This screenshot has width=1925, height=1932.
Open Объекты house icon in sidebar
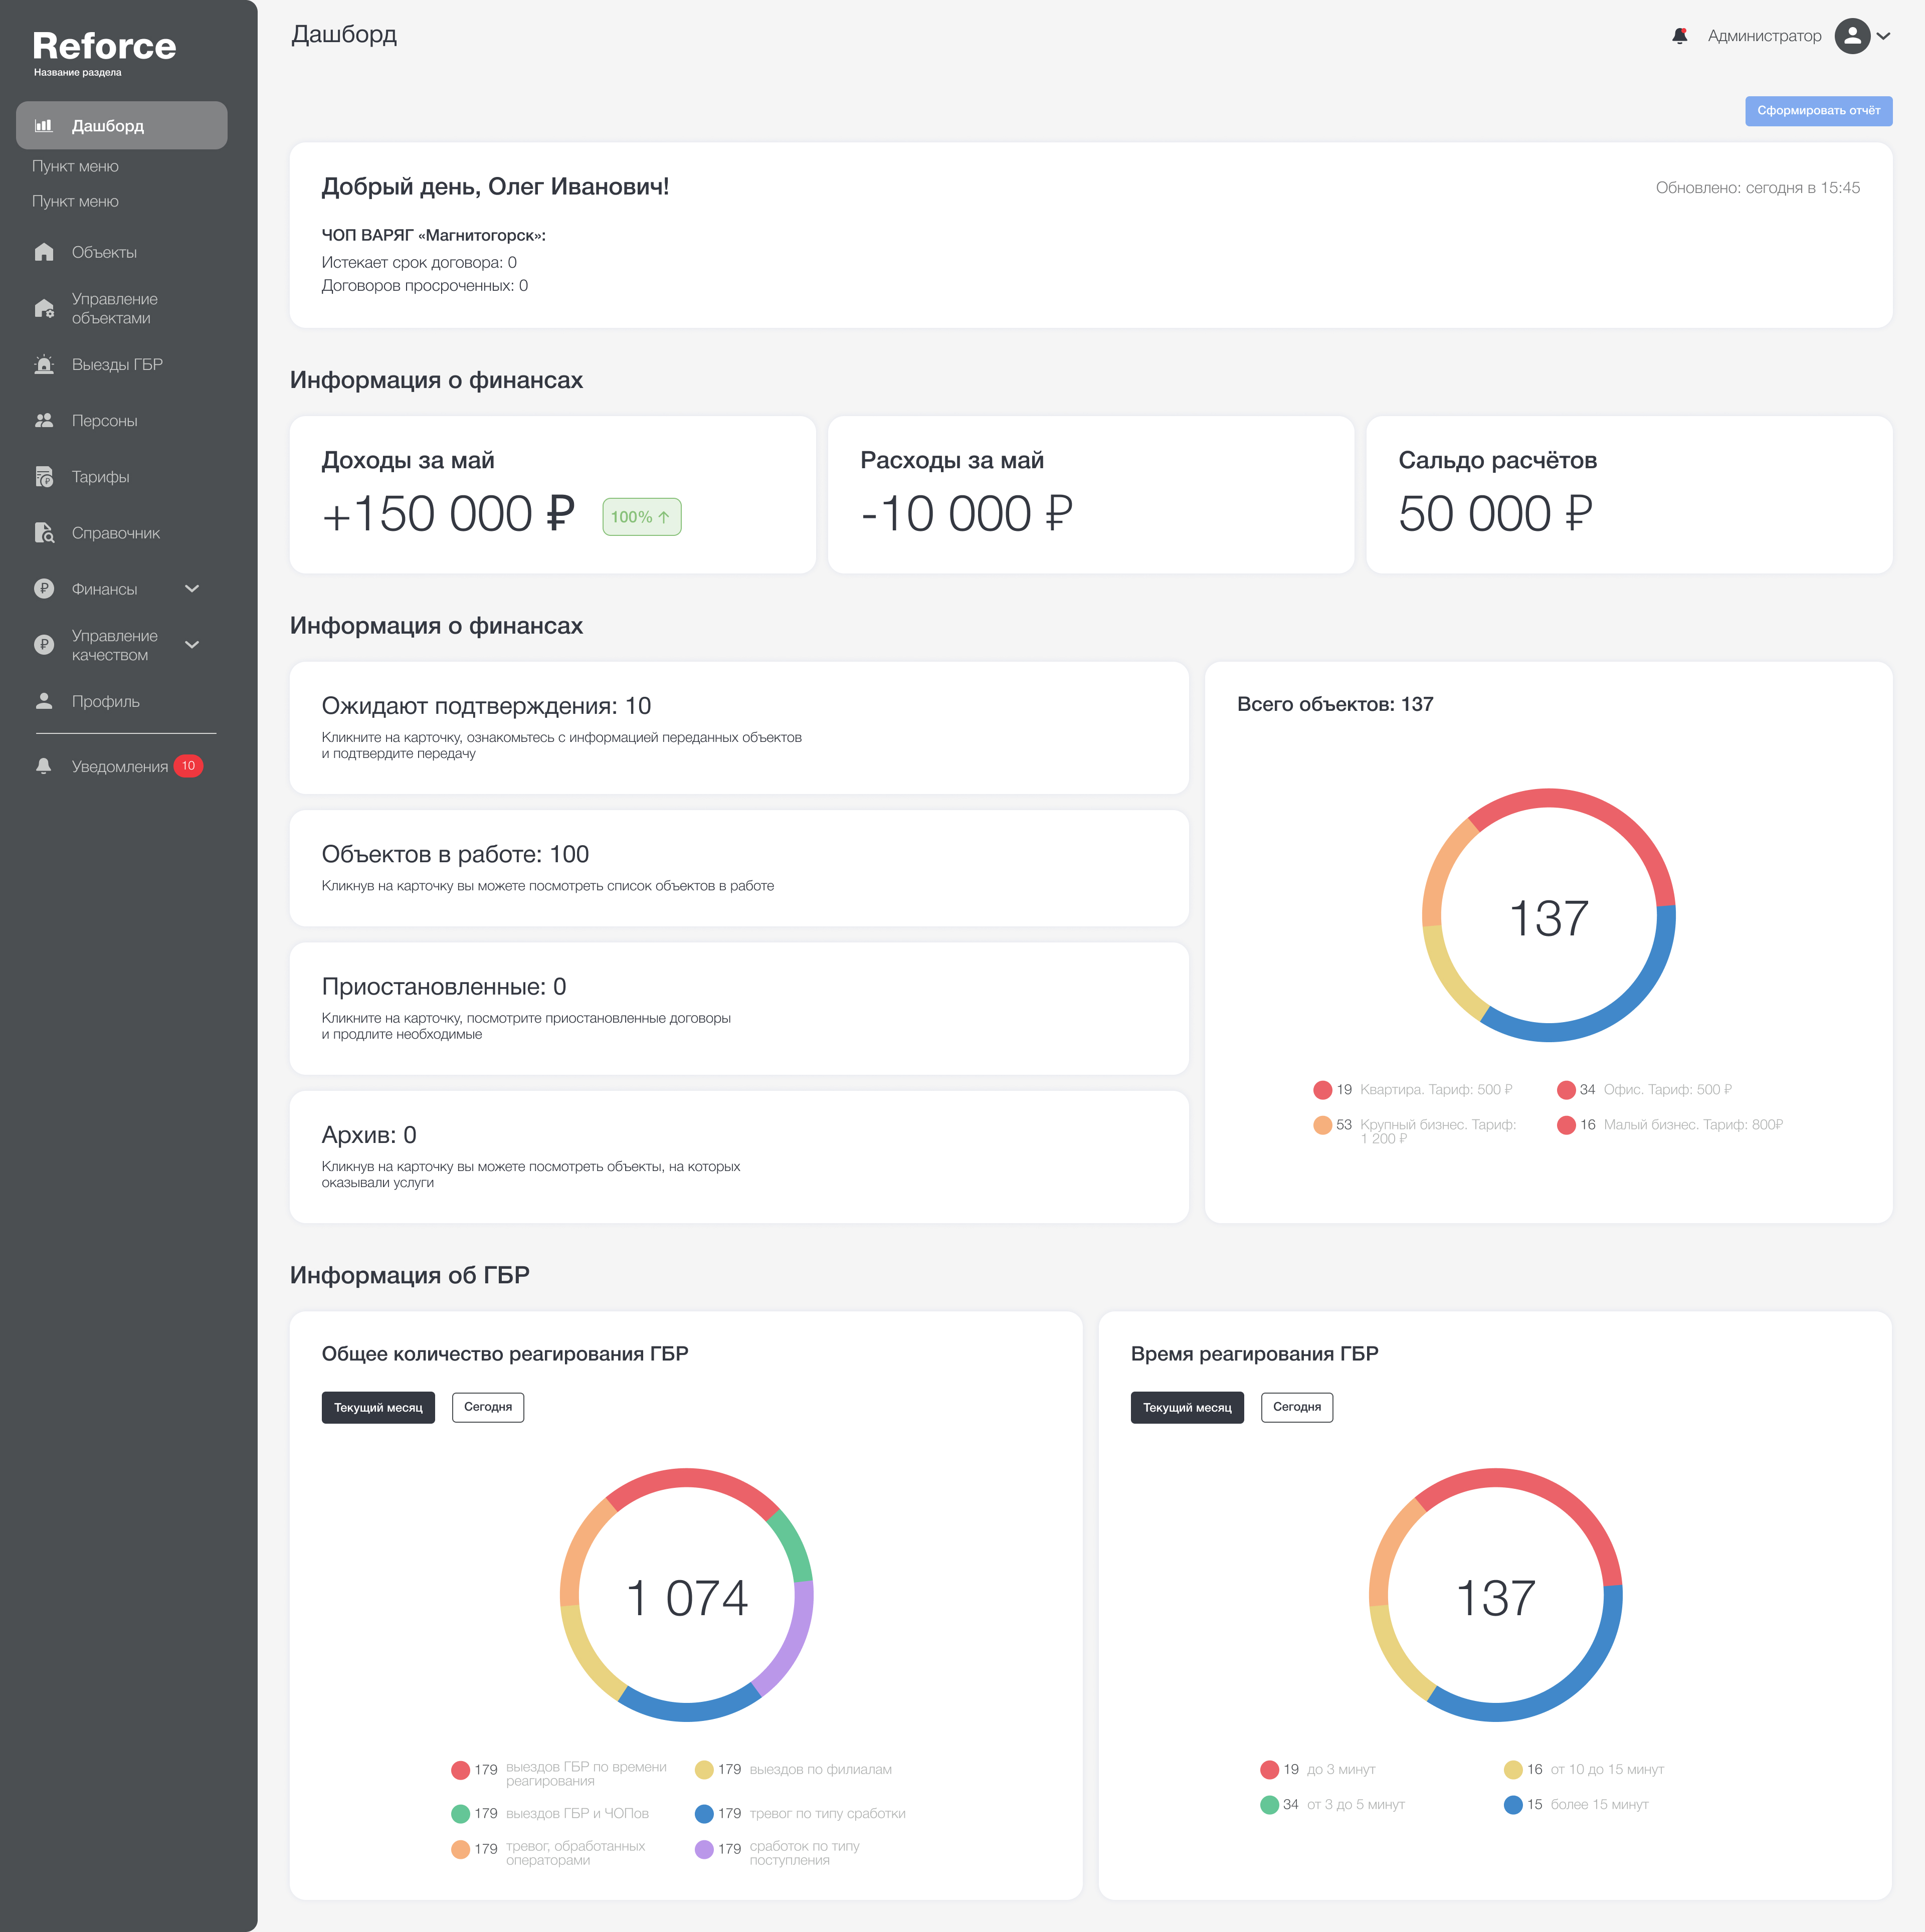click(44, 252)
